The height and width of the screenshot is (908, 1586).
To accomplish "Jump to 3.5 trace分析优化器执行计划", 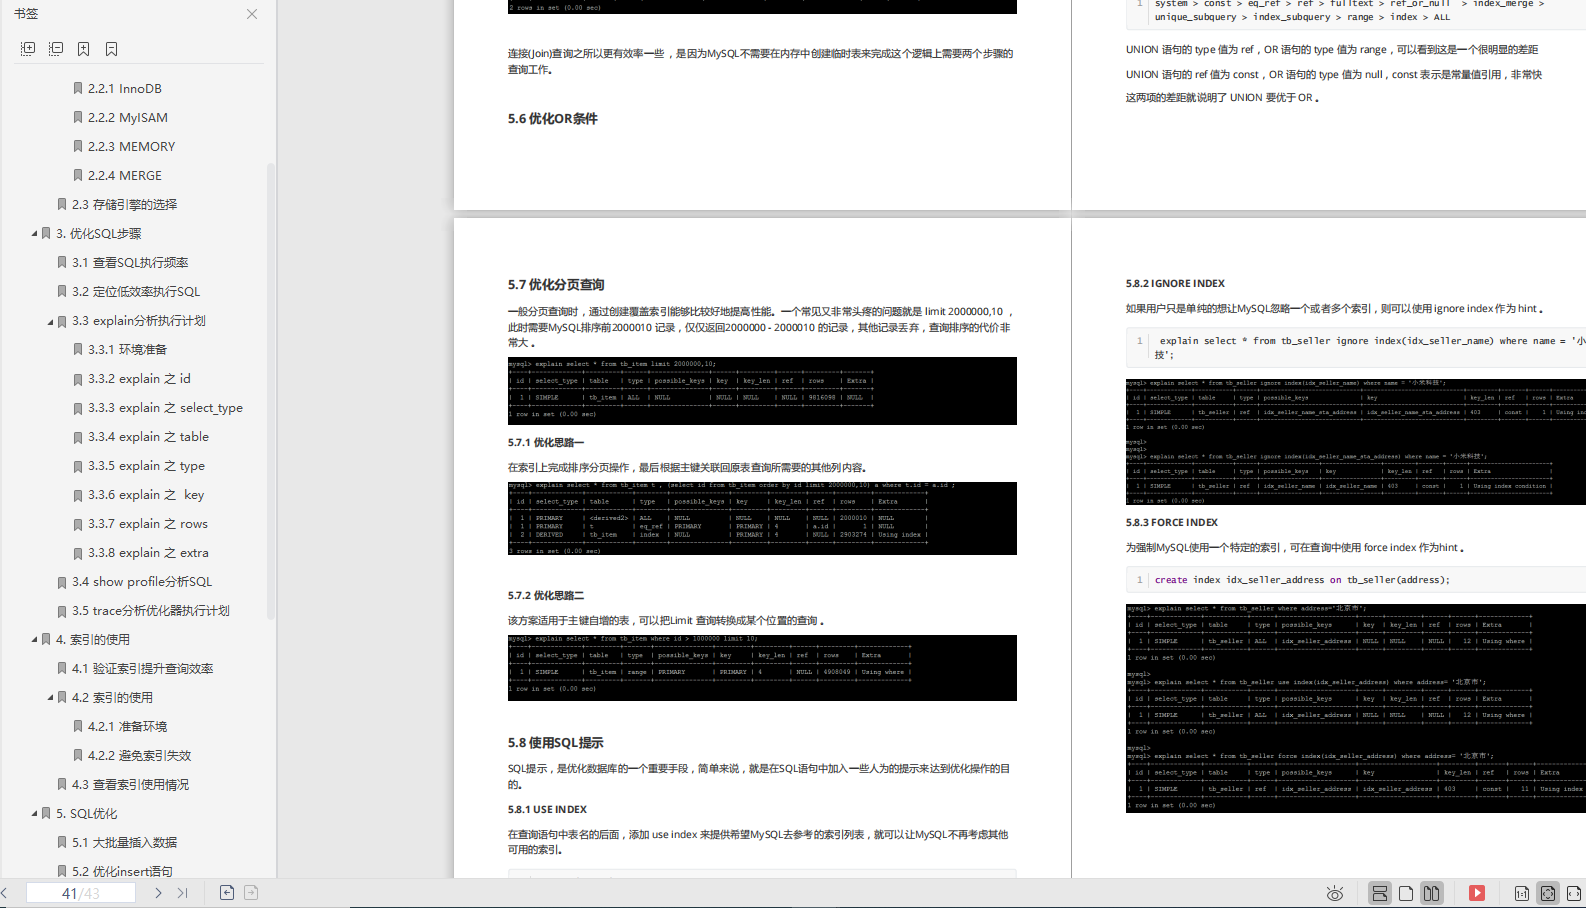I will 151,611.
